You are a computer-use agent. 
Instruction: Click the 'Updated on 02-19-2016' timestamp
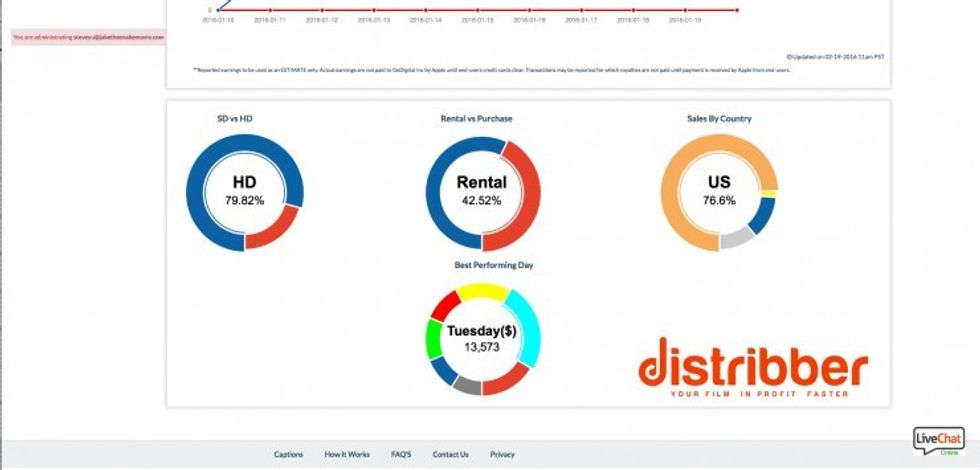coord(836,56)
